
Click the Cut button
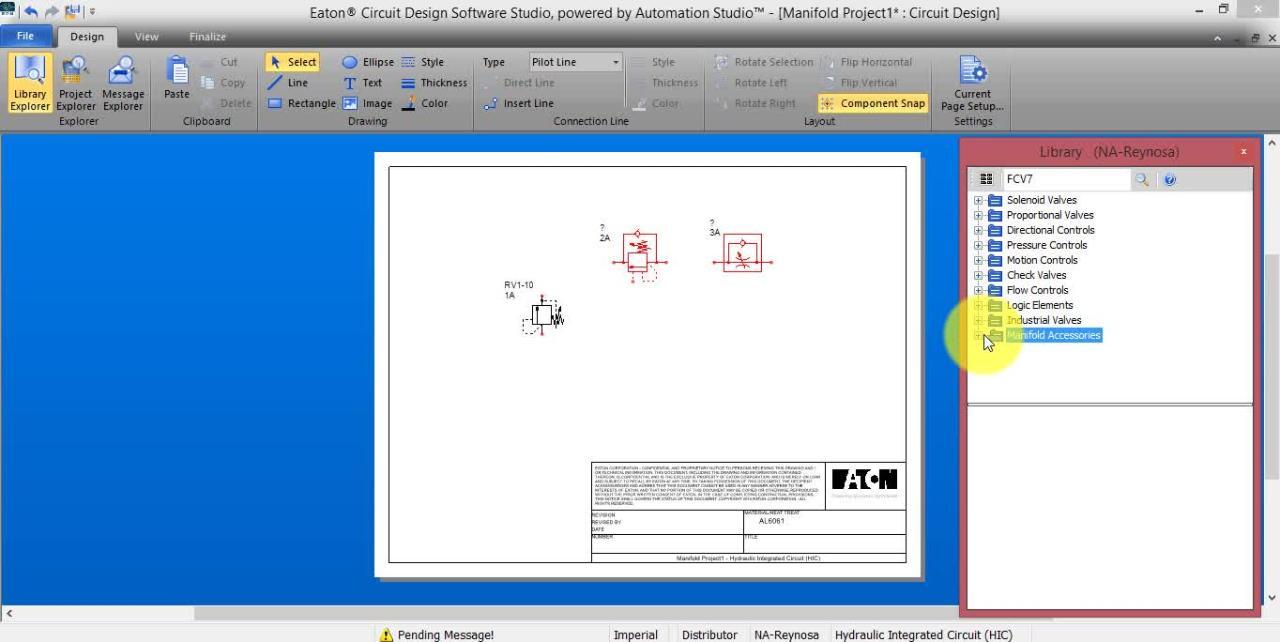(x=221, y=62)
